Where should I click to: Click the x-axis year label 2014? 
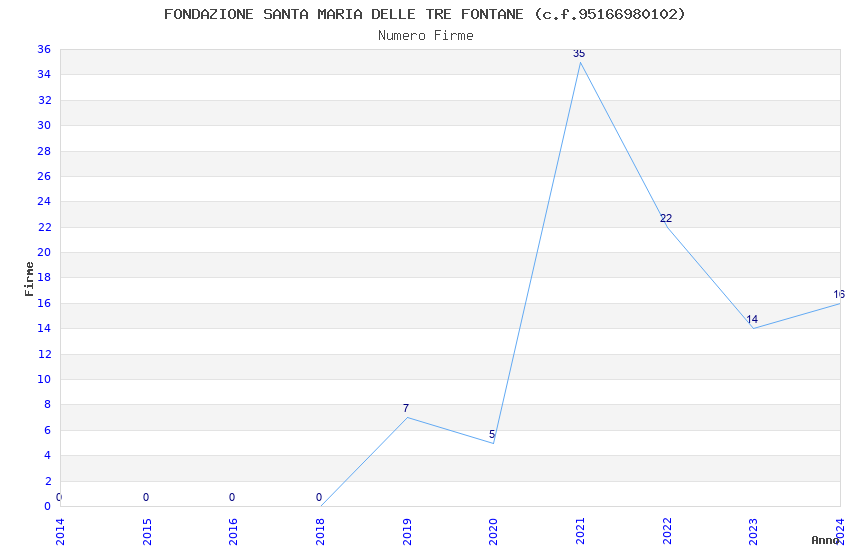coord(60,531)
